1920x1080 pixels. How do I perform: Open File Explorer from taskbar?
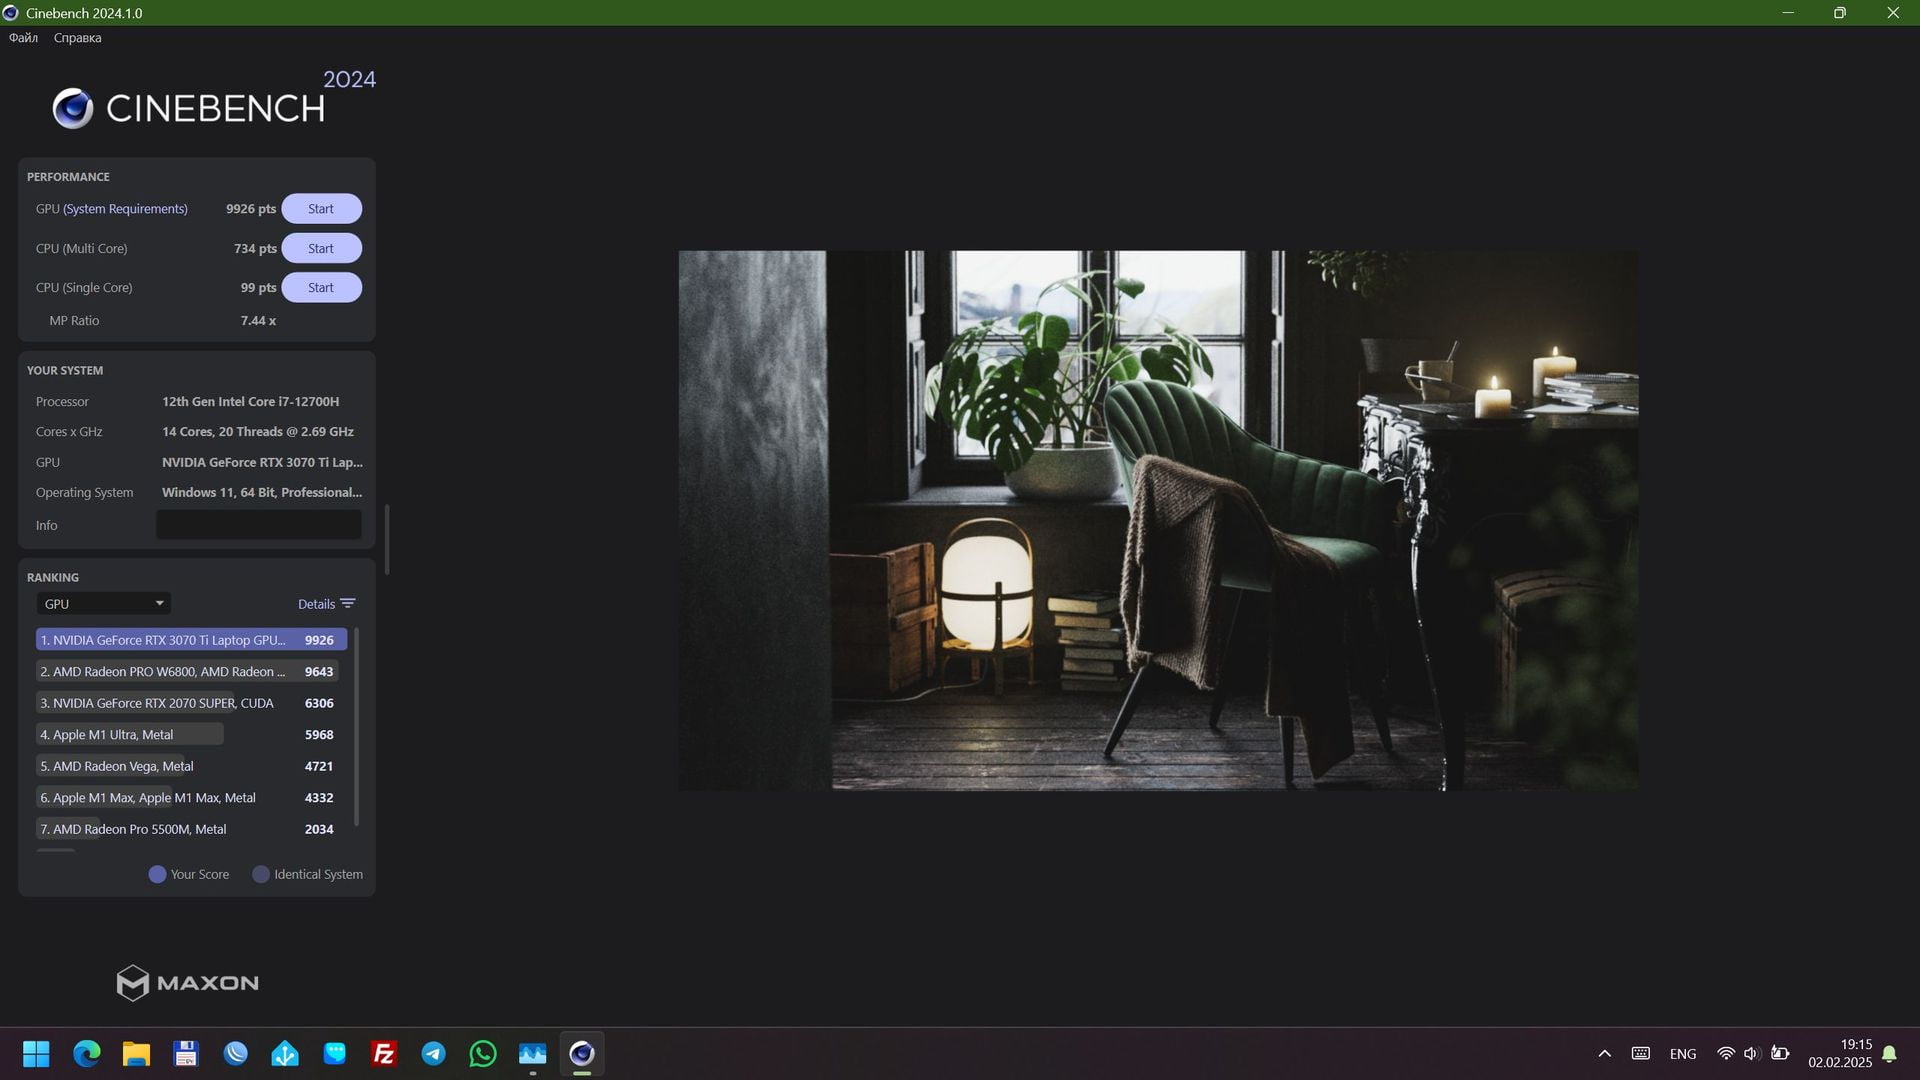coord(136,1053)
